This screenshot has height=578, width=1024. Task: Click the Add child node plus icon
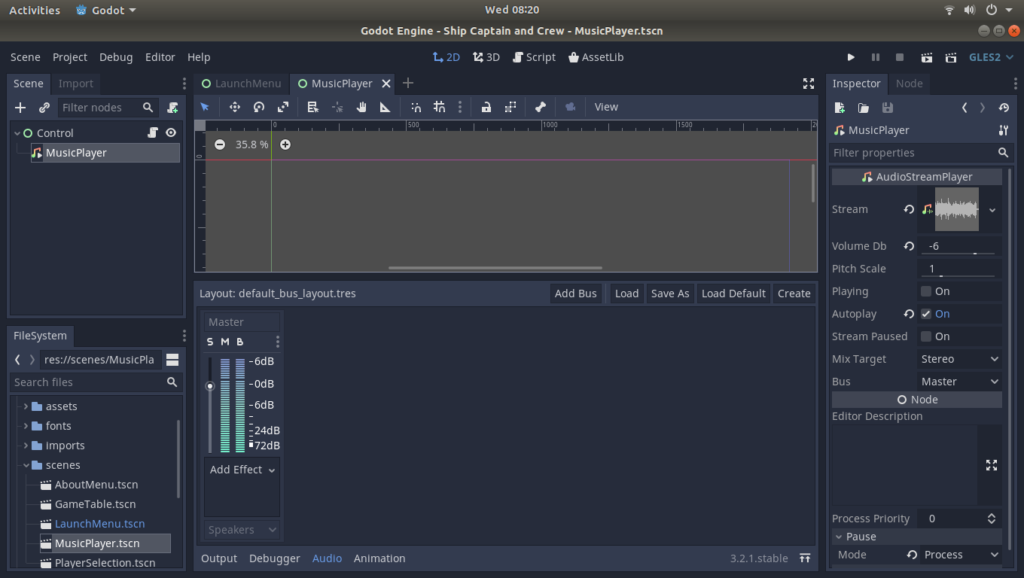pyautogui.click(x=20, y=107)
